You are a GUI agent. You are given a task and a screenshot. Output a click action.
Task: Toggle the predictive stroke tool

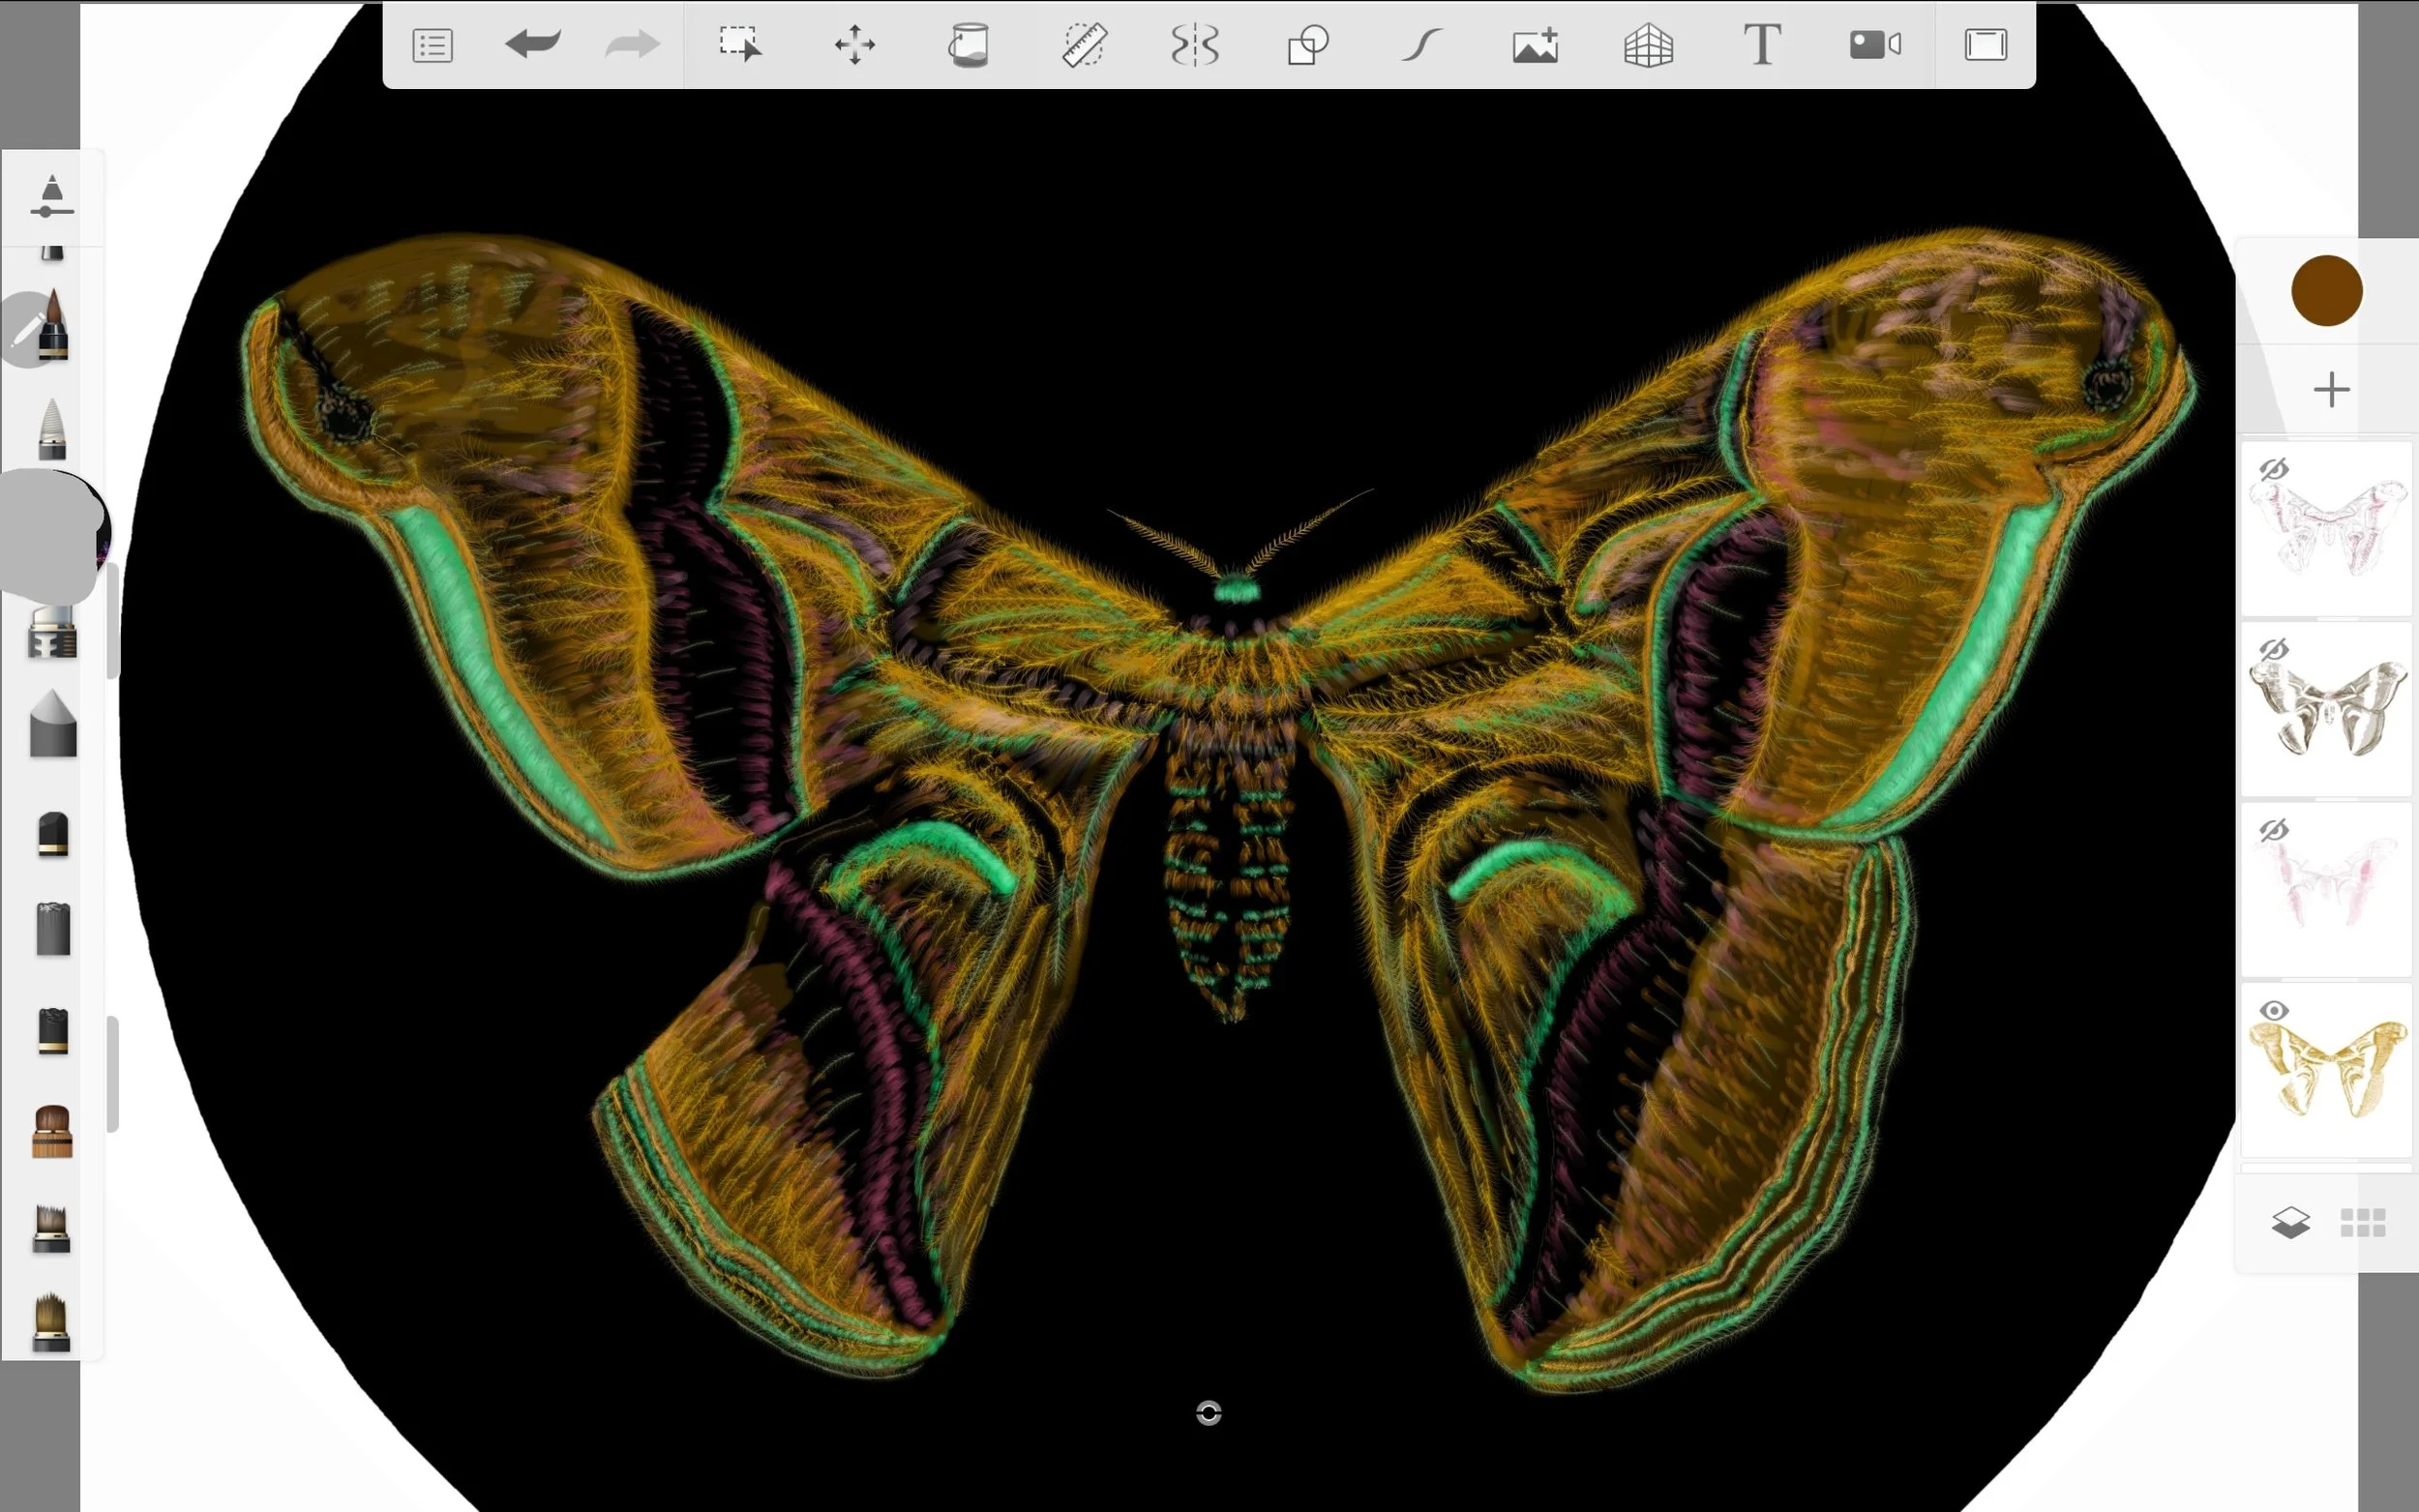click(1421, 45)
